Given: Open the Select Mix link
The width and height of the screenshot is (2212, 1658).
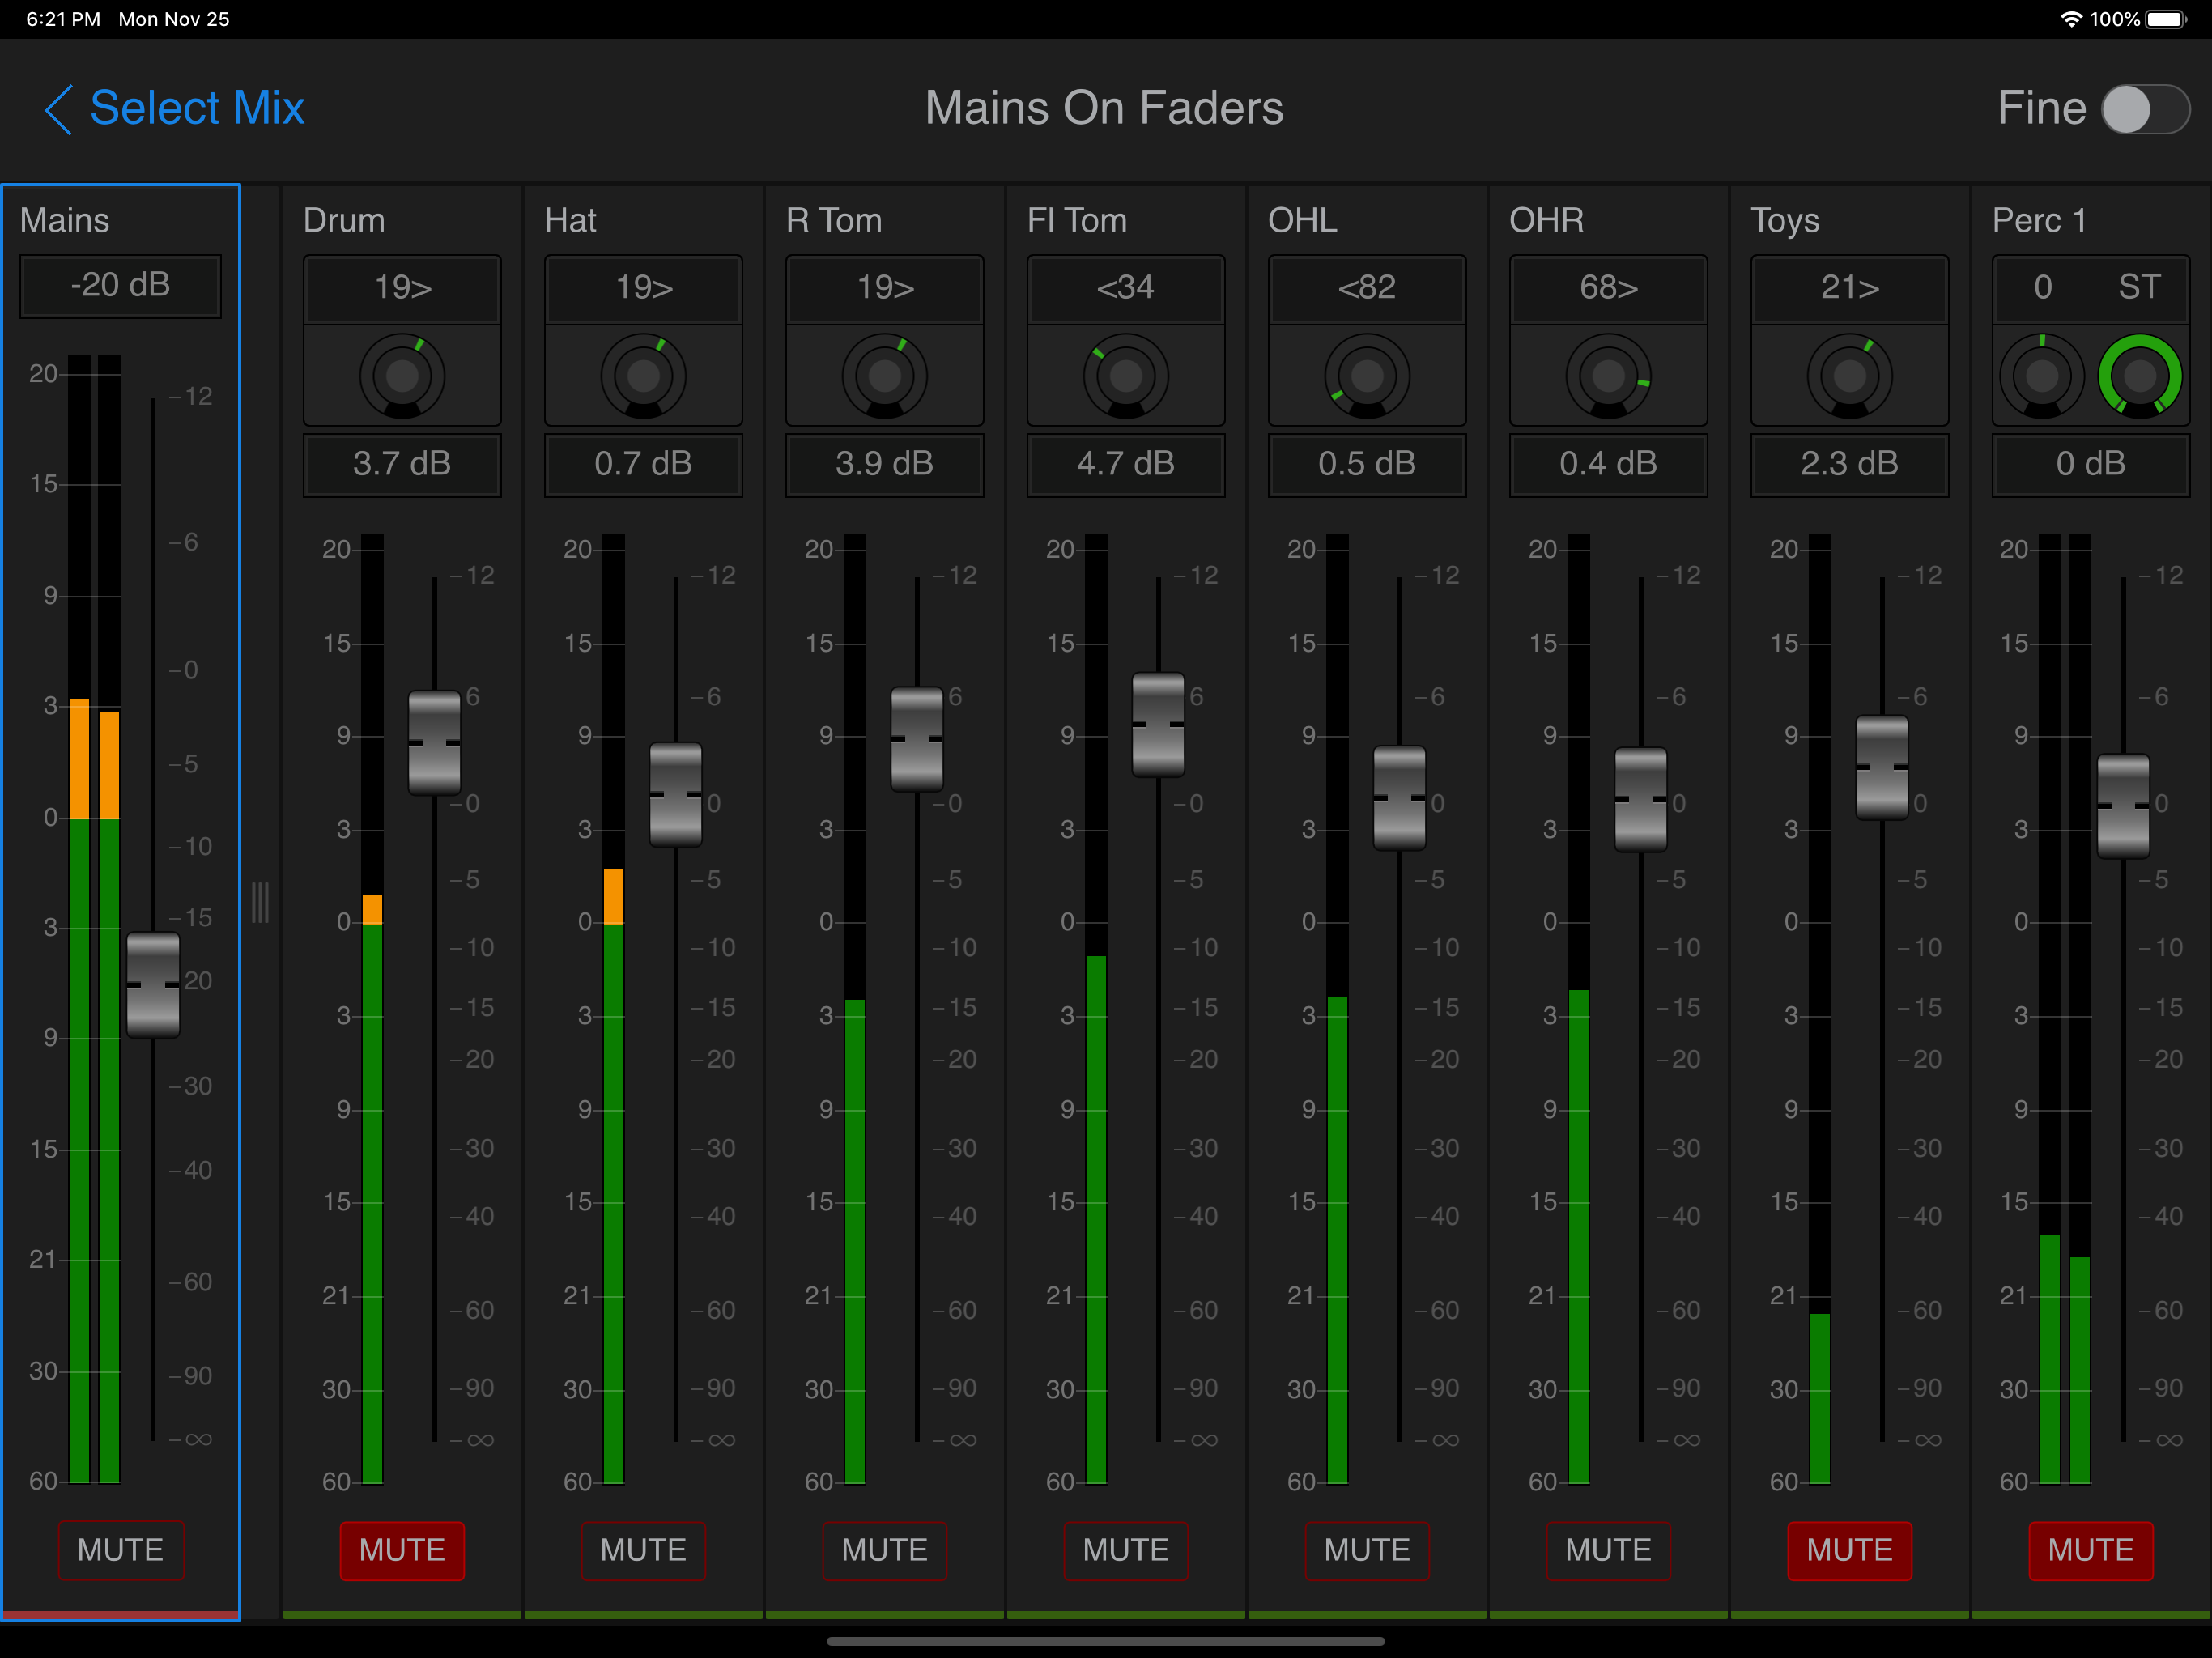Looking at the screenshot, I should [x=197, y=108].
